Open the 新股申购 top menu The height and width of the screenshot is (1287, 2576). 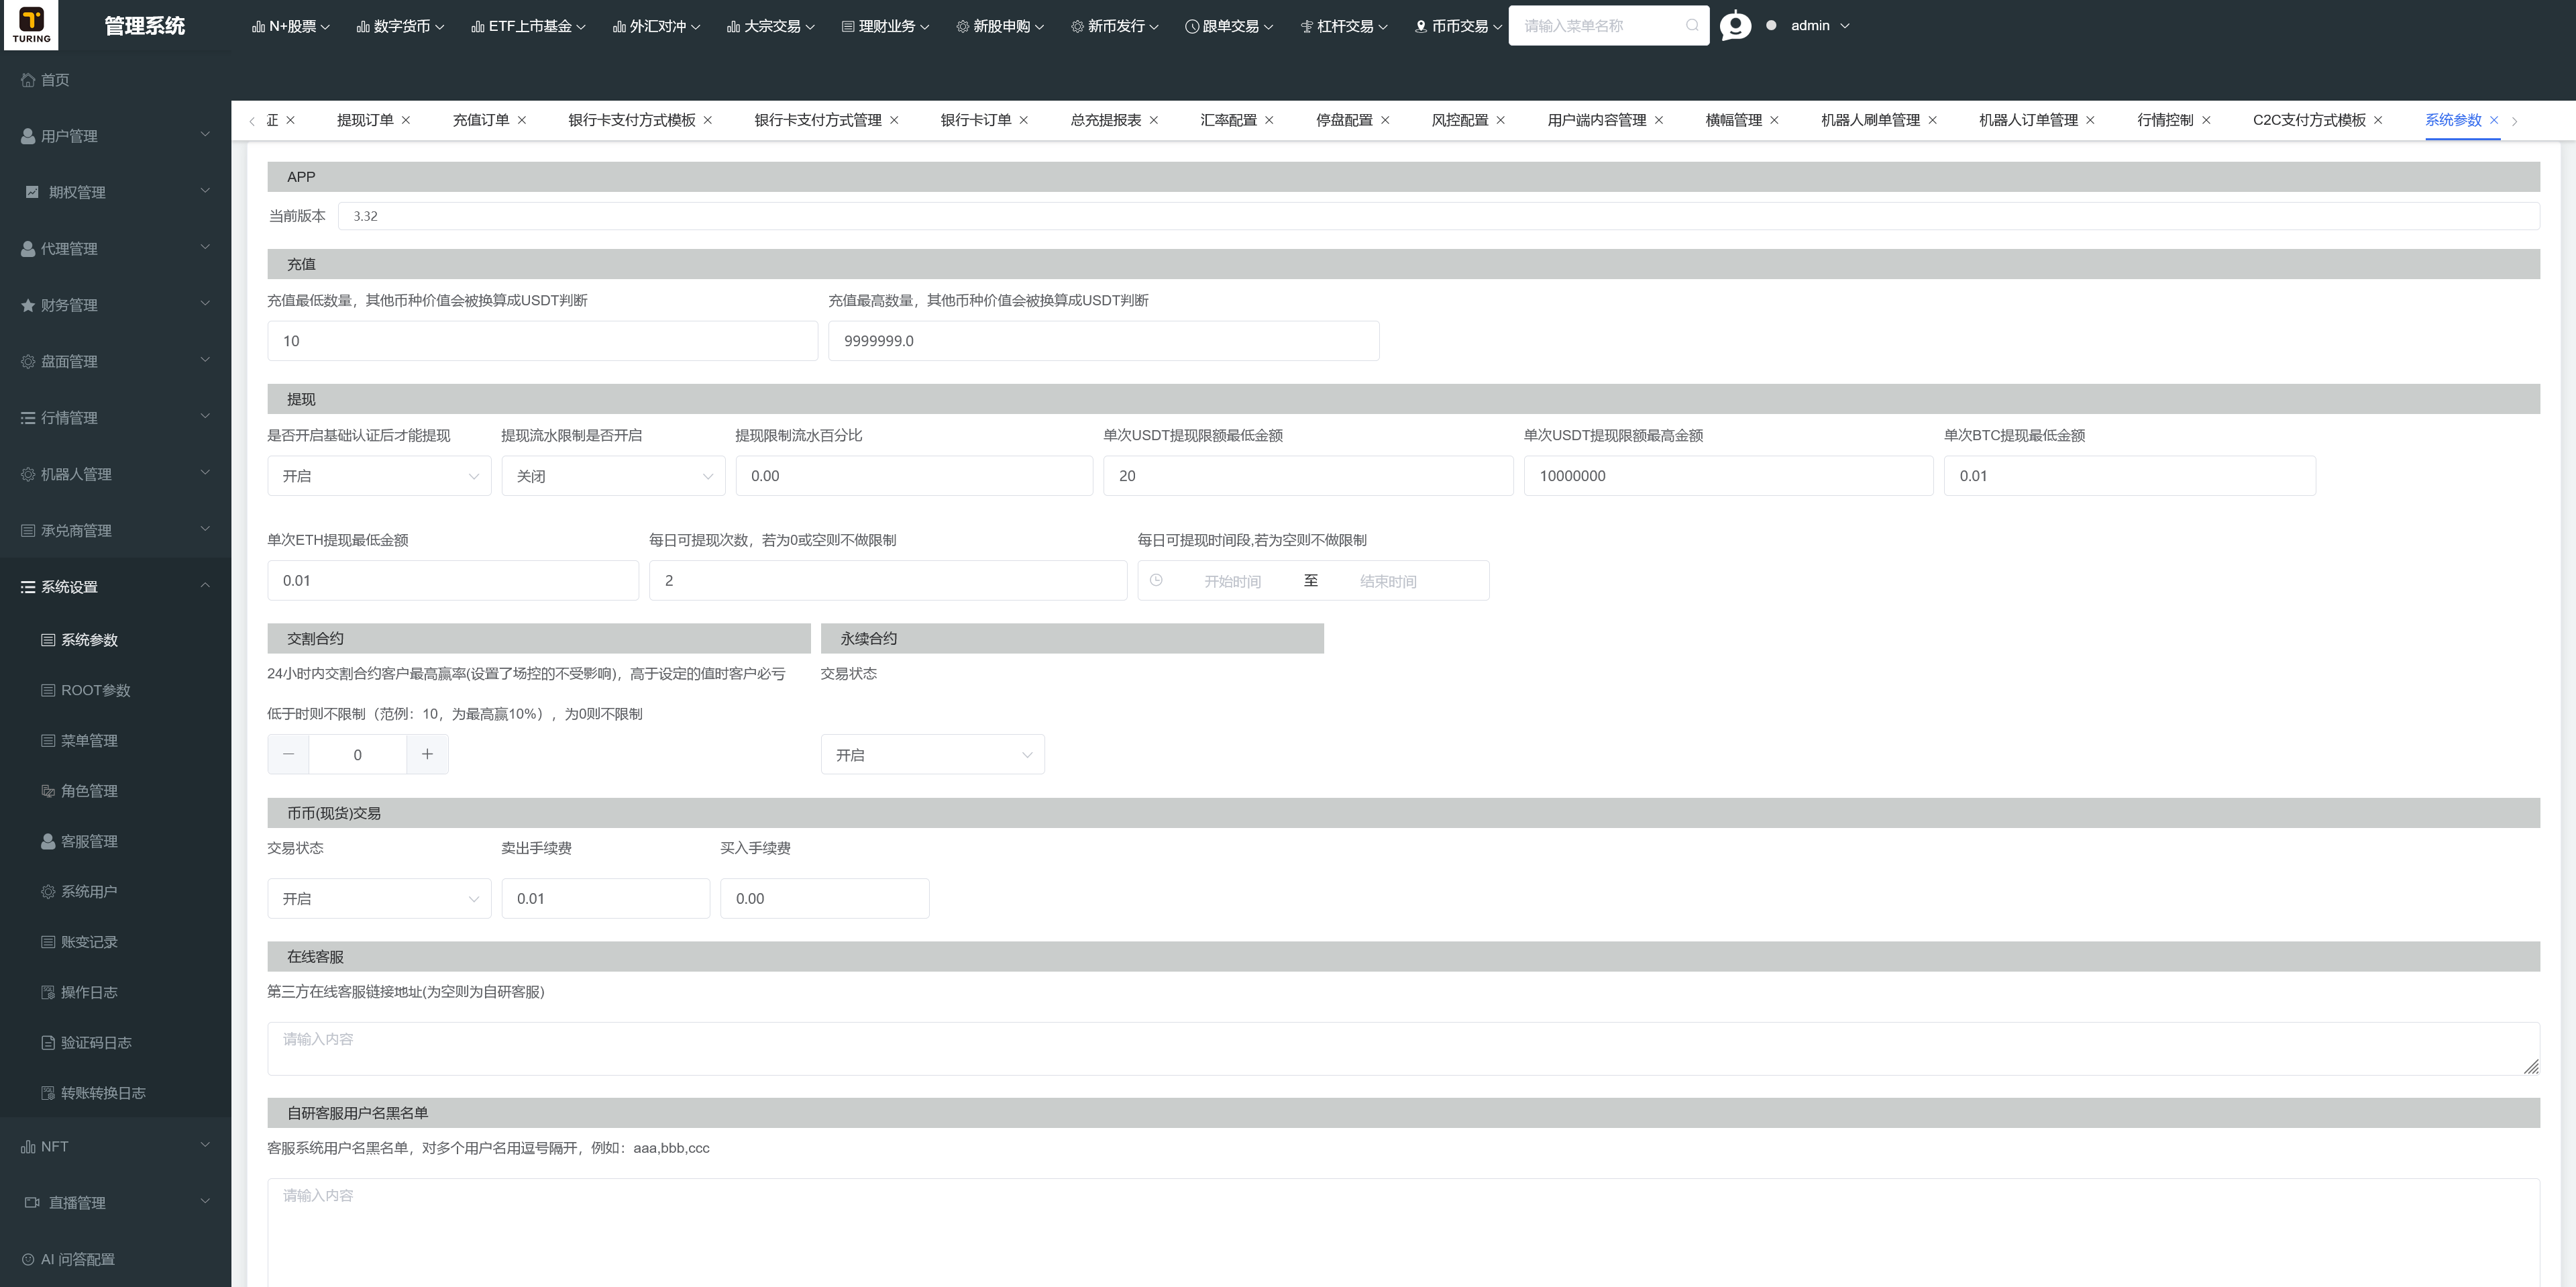(1000, 26)
